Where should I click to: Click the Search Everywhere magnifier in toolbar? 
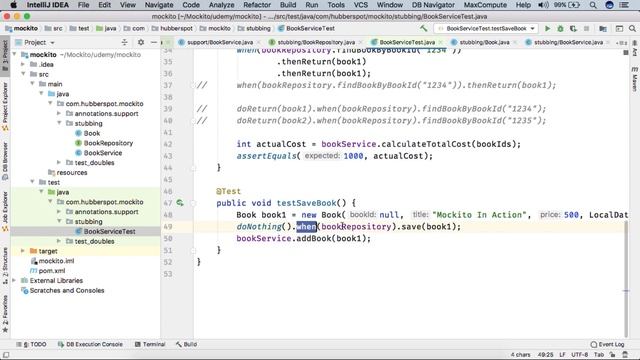(x=632, y=29)
